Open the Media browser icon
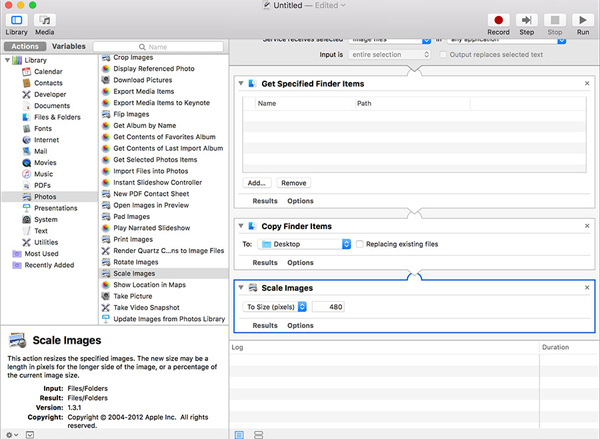Image resolution: width=600 pixels, height=439 pixels. click(45, 20)
